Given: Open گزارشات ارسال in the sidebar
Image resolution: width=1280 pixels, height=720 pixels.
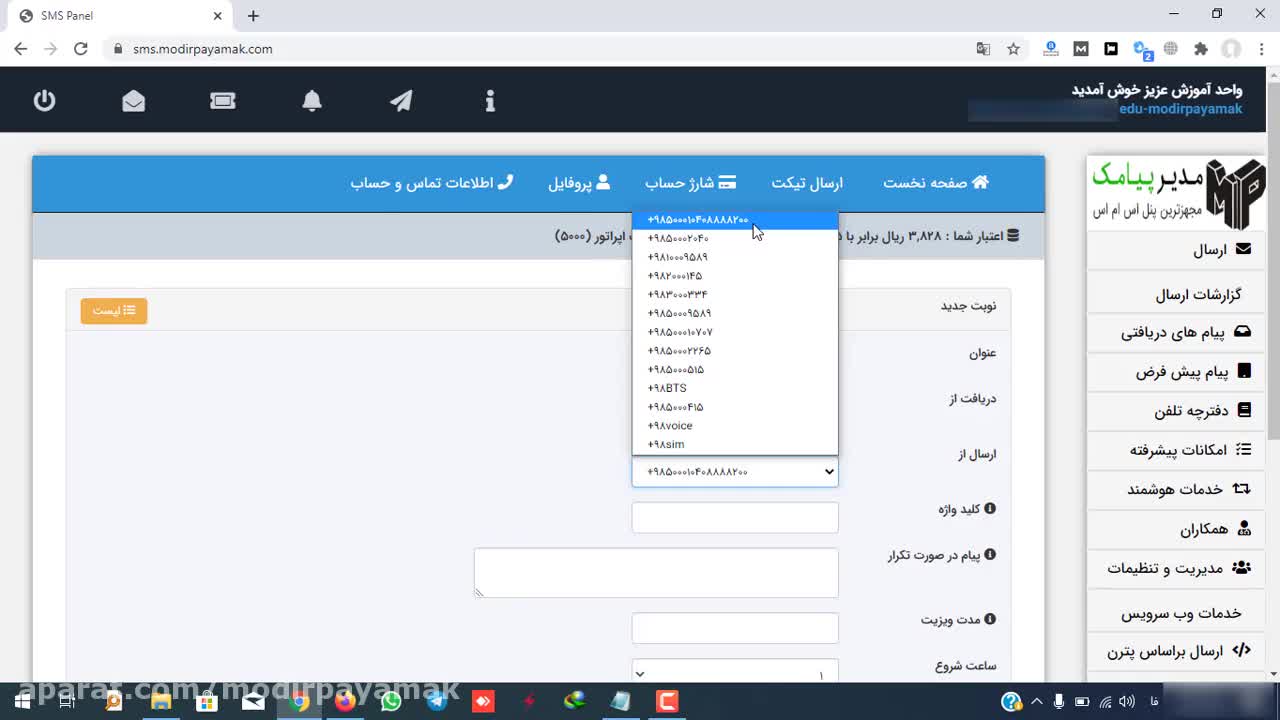Looking at the screenshot, I should pyautogui.click(x=1198, y=294).
